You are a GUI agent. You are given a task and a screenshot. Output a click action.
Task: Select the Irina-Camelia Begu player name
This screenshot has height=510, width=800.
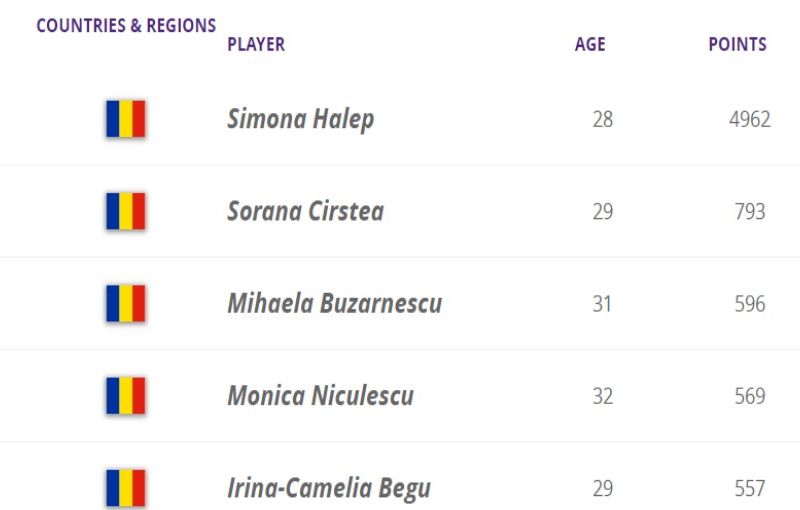coord(329,488)
